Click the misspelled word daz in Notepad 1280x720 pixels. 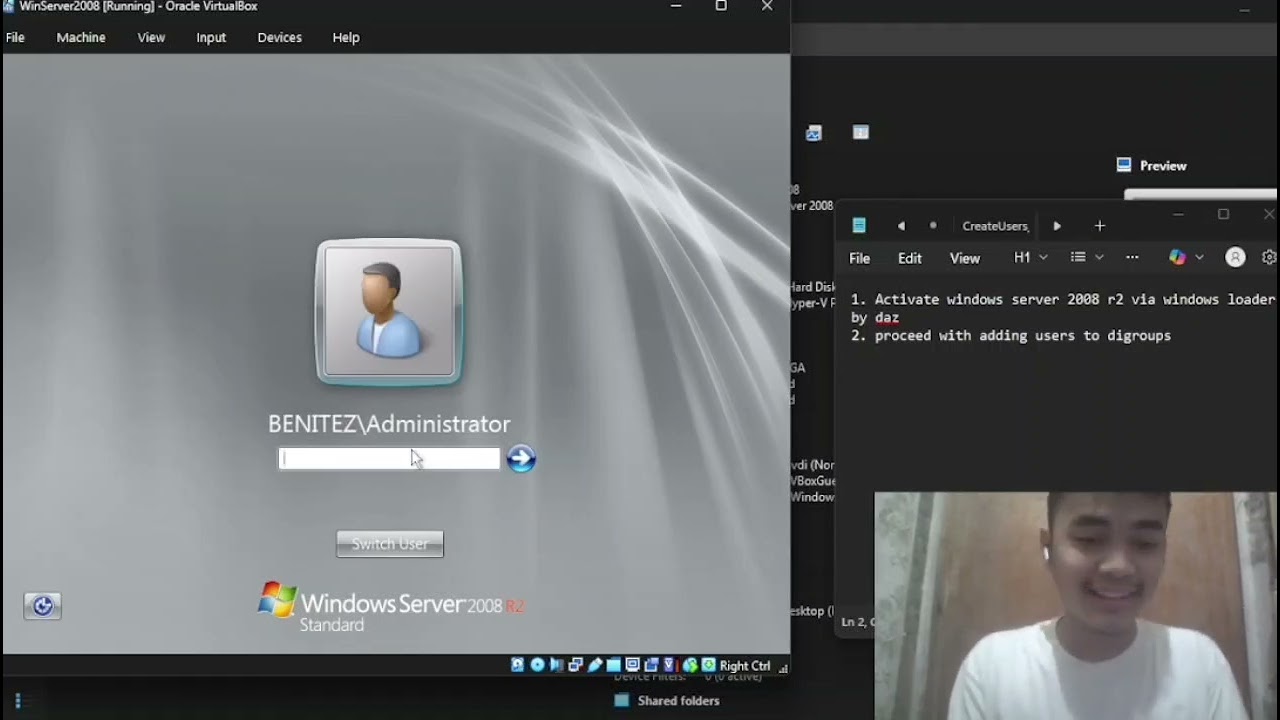pos(887,318)
